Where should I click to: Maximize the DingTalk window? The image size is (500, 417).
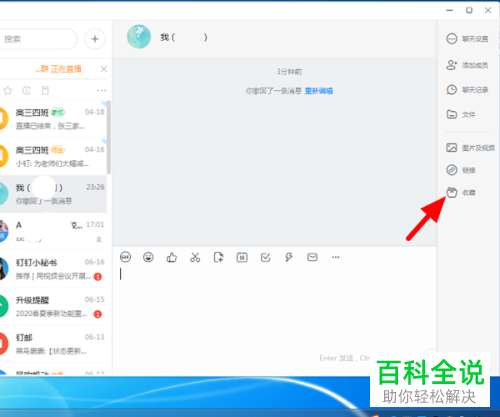(469, 10)
